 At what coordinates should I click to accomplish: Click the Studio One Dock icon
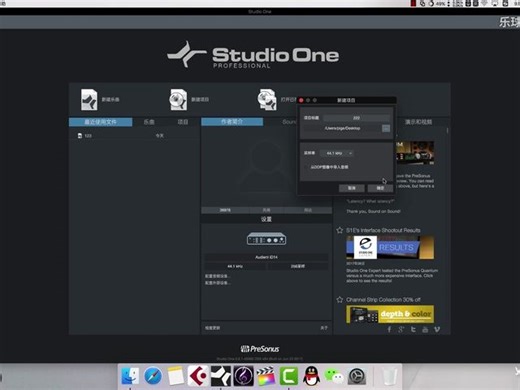click(221, 376)
